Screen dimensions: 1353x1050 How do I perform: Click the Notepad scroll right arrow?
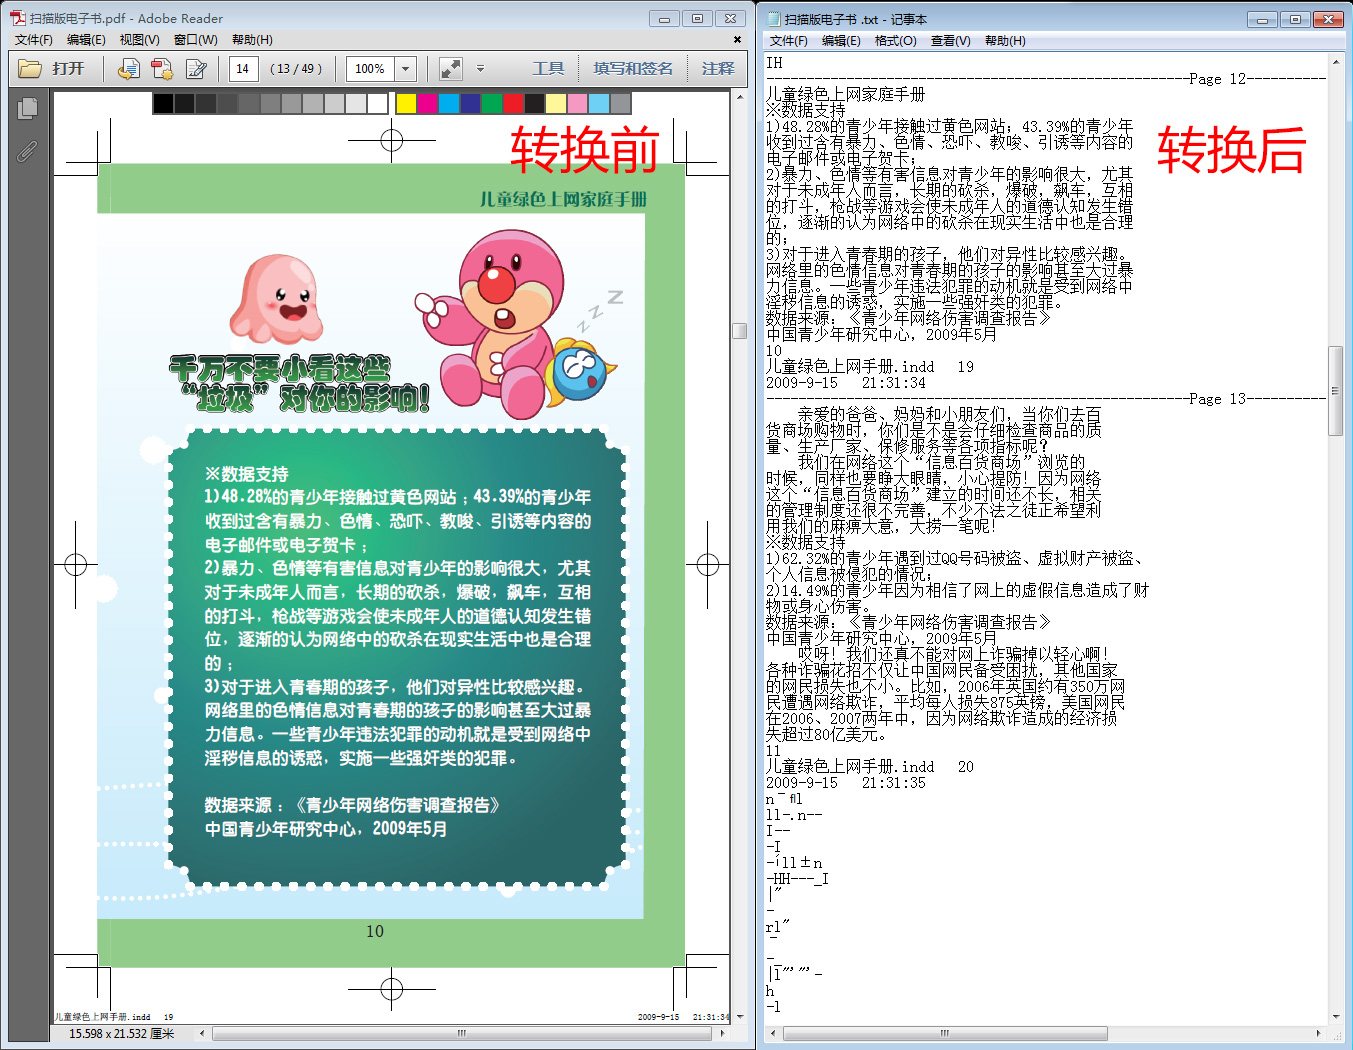pyautogui.click(x=1319, y=1033)
